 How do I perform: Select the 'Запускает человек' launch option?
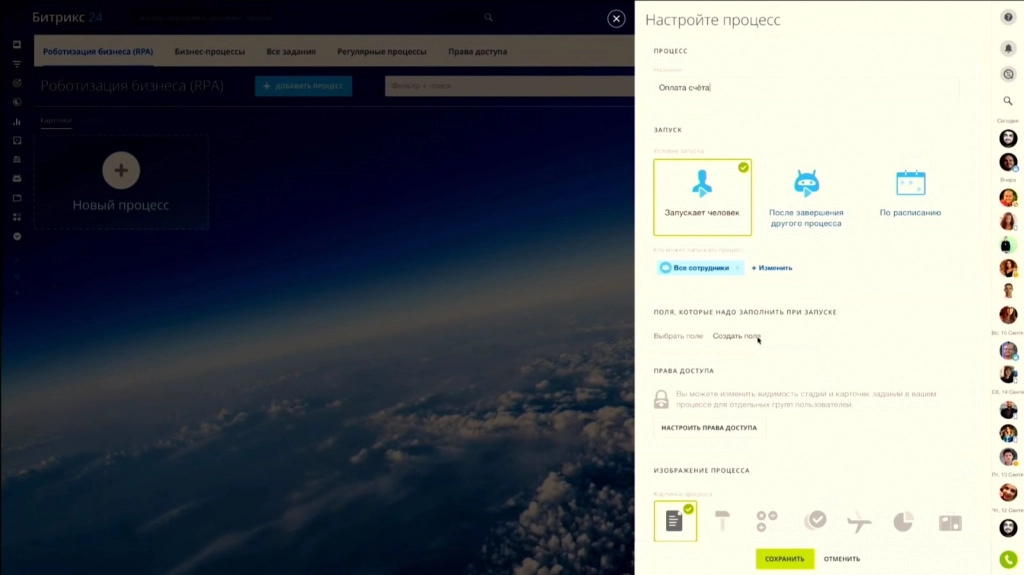point(702,197)
